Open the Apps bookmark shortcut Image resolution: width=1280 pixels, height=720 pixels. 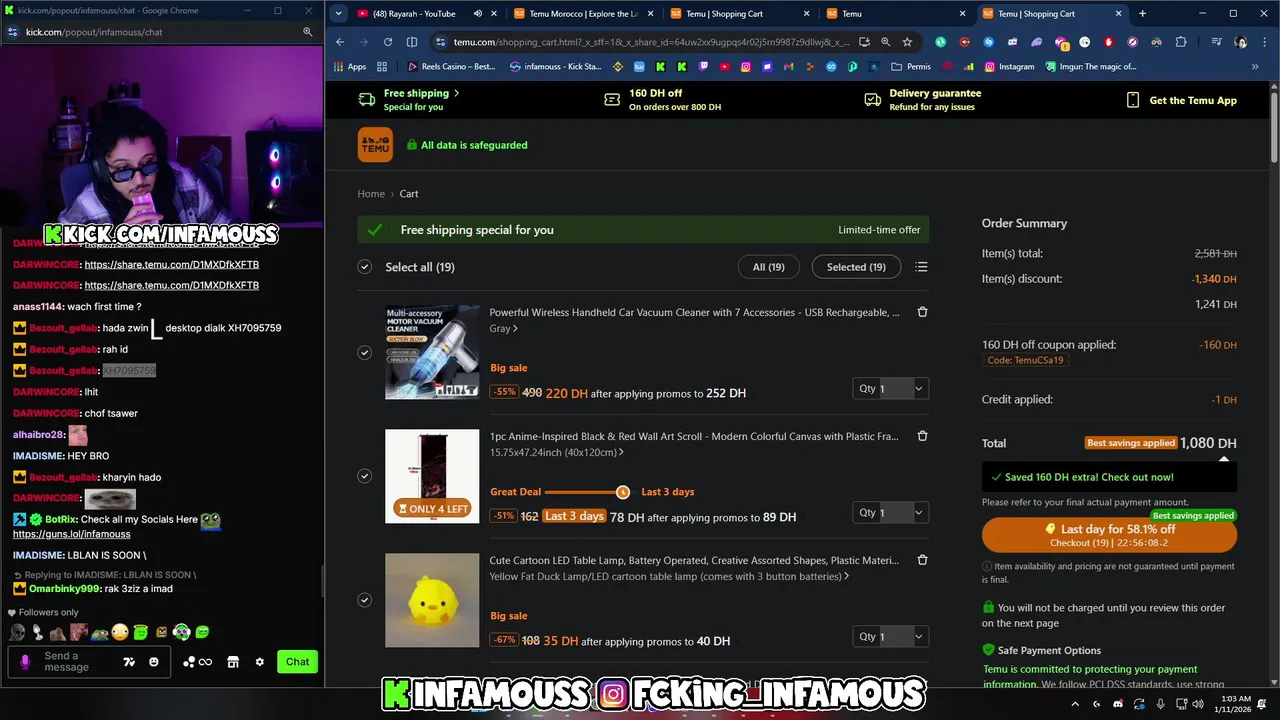click(349, 67)
